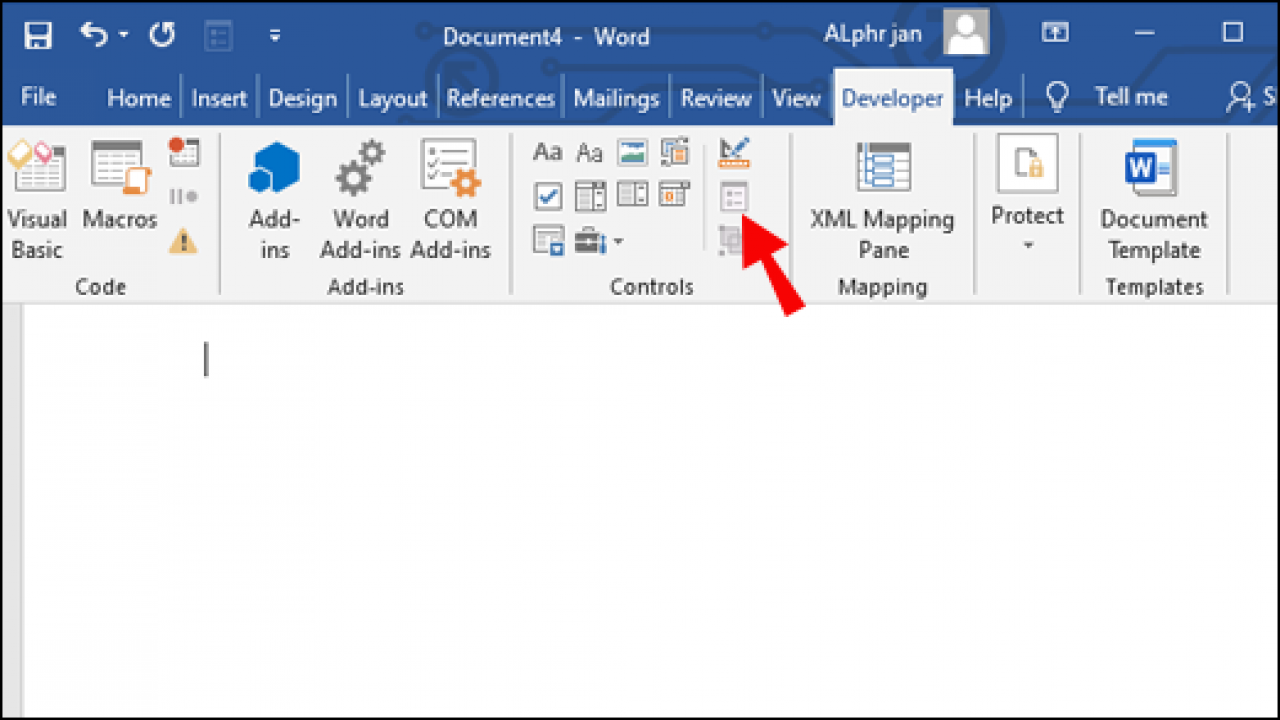Insert a Picture content control

pos(632,152)
